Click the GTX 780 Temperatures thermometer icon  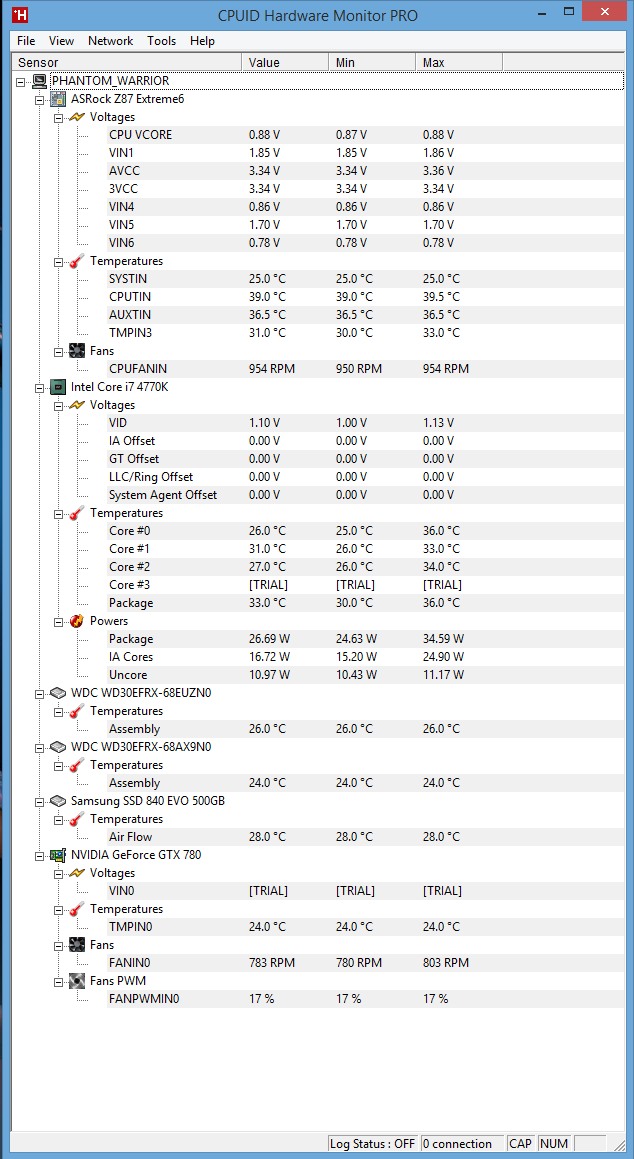[x=77, y=909]
